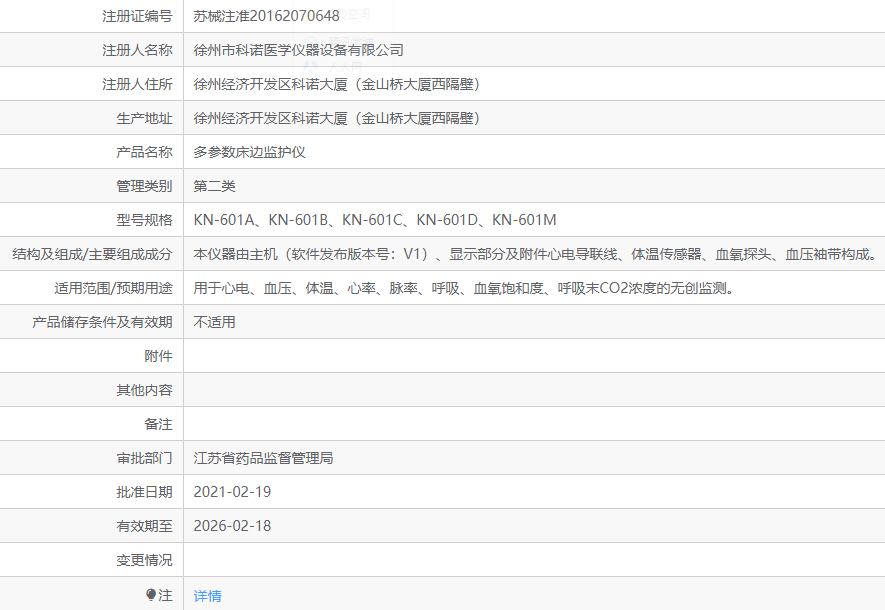Image resolution: width=885 pixels, height=610 pixels.
Task: Click the approval date 2021-02-19
Action: 232,492
